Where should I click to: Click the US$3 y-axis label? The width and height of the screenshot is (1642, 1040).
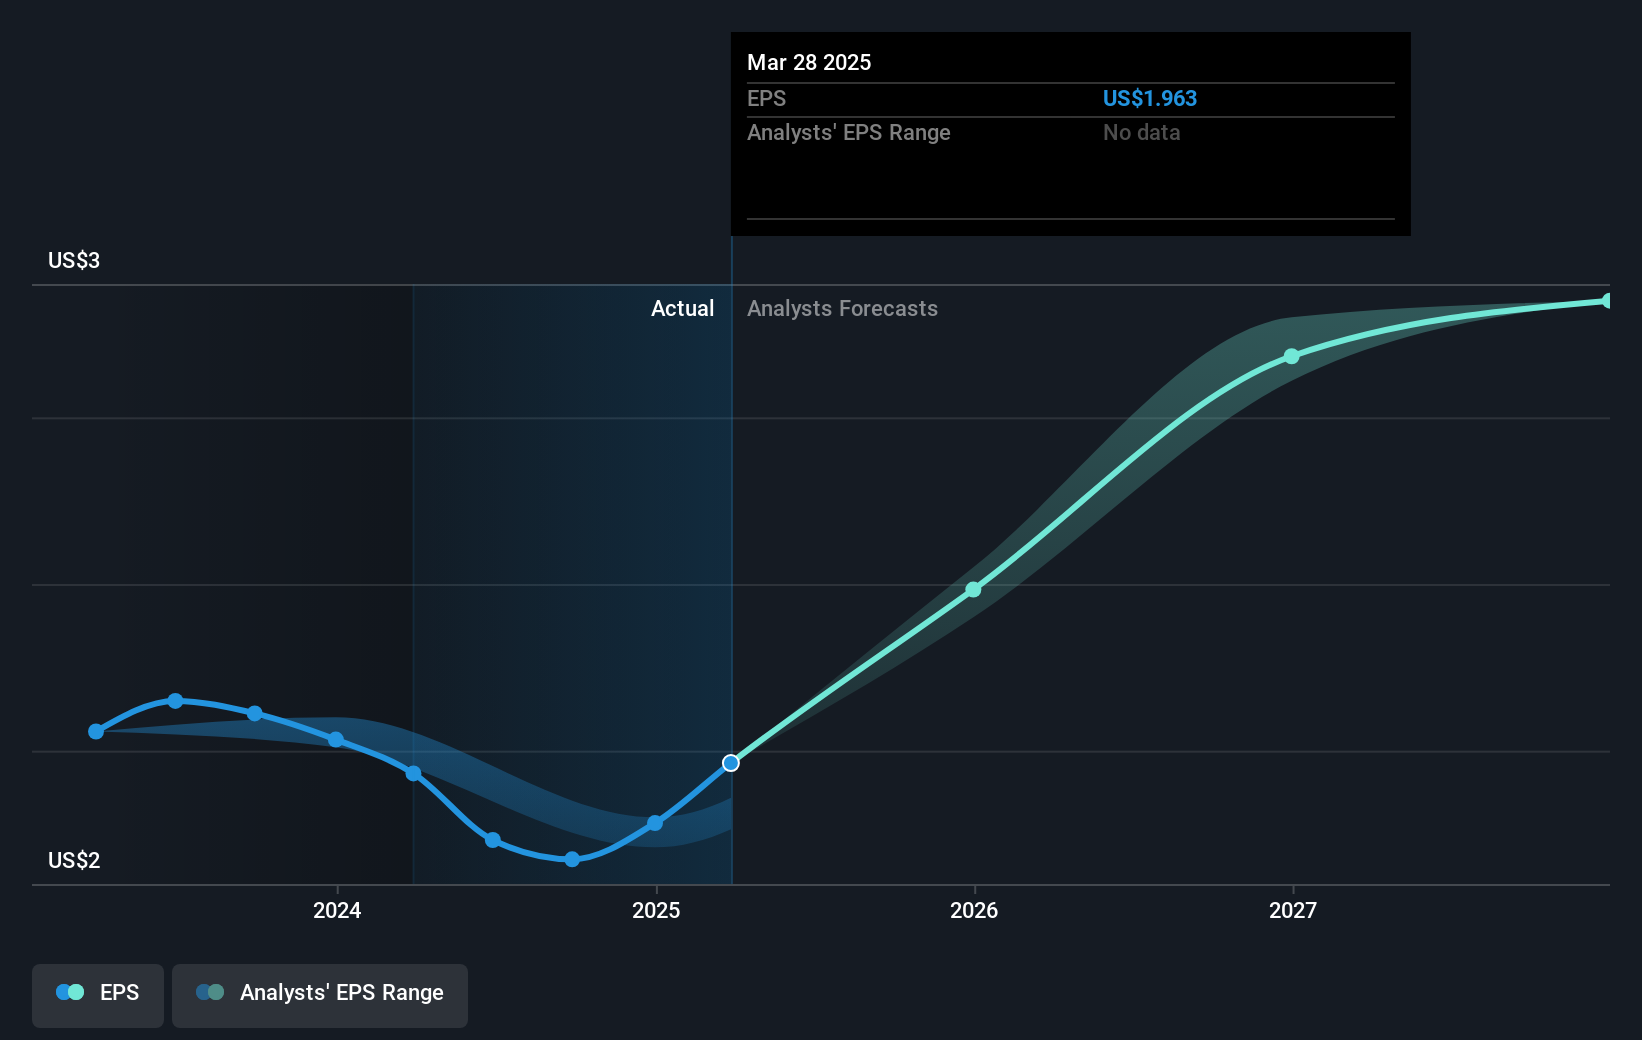click(74, 261)
